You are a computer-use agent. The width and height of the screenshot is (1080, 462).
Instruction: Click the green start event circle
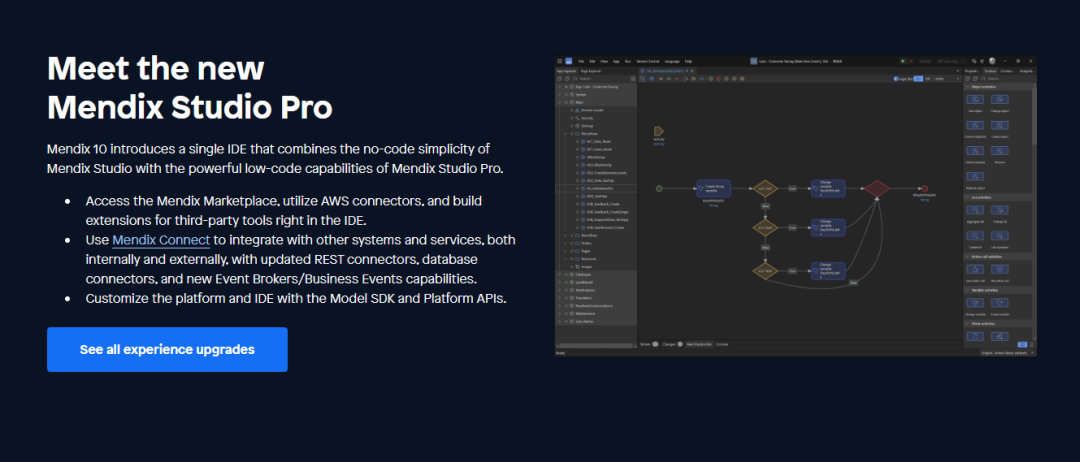659,187
